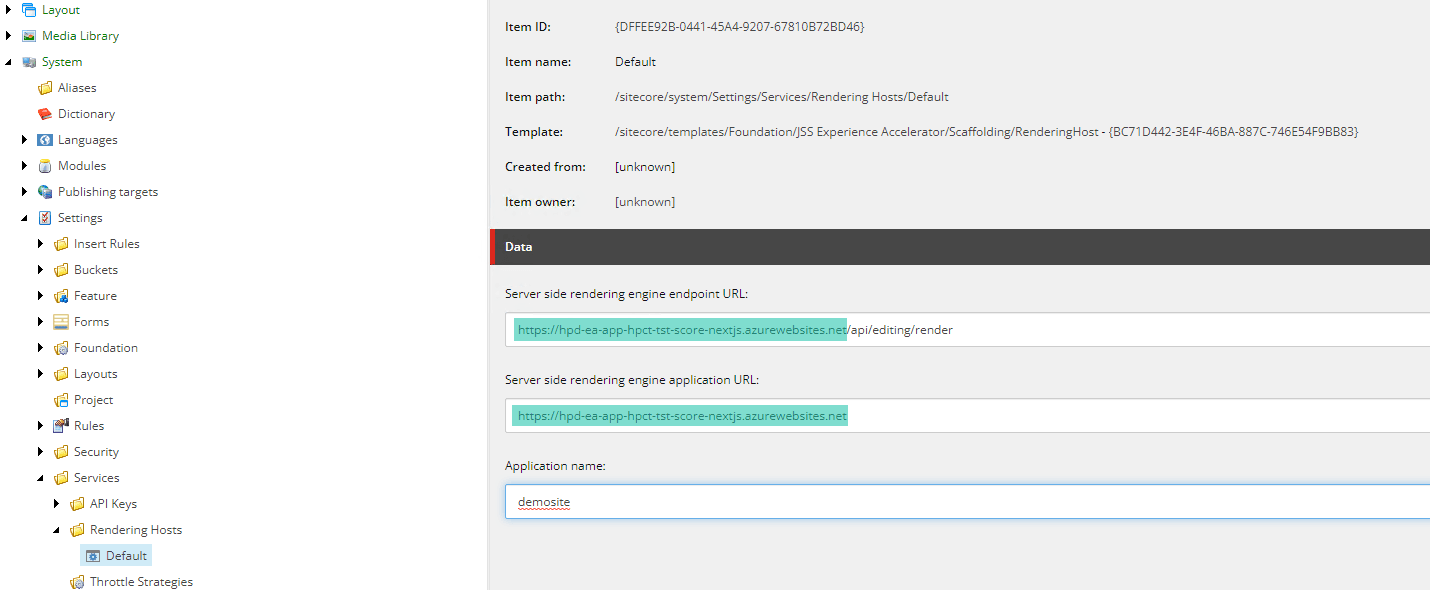Collapse the Rendering Hosts node
The height and width of the screenshot is (590, 1430).
(55, 529)
